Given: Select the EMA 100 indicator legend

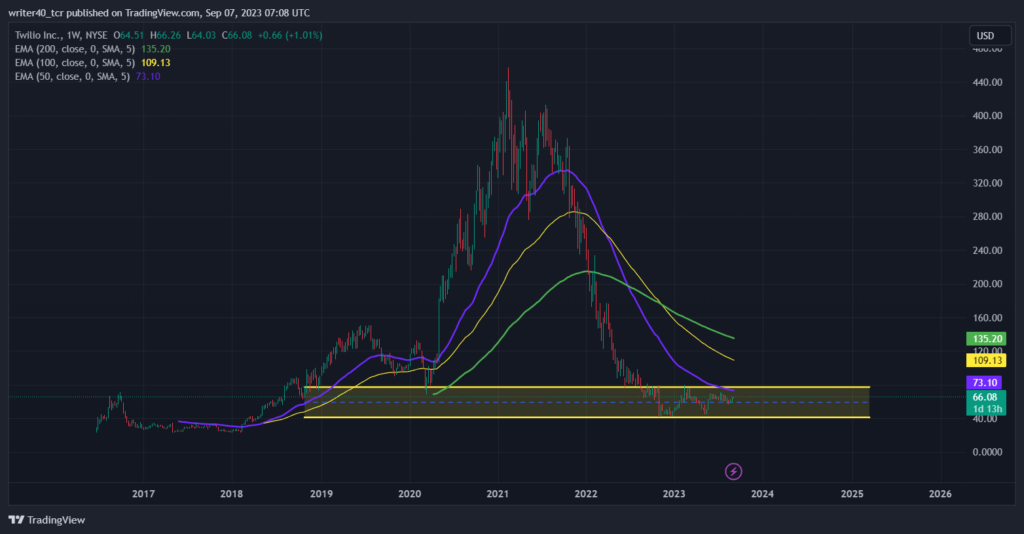Looking at the screenshot, I should pos(93,63).
